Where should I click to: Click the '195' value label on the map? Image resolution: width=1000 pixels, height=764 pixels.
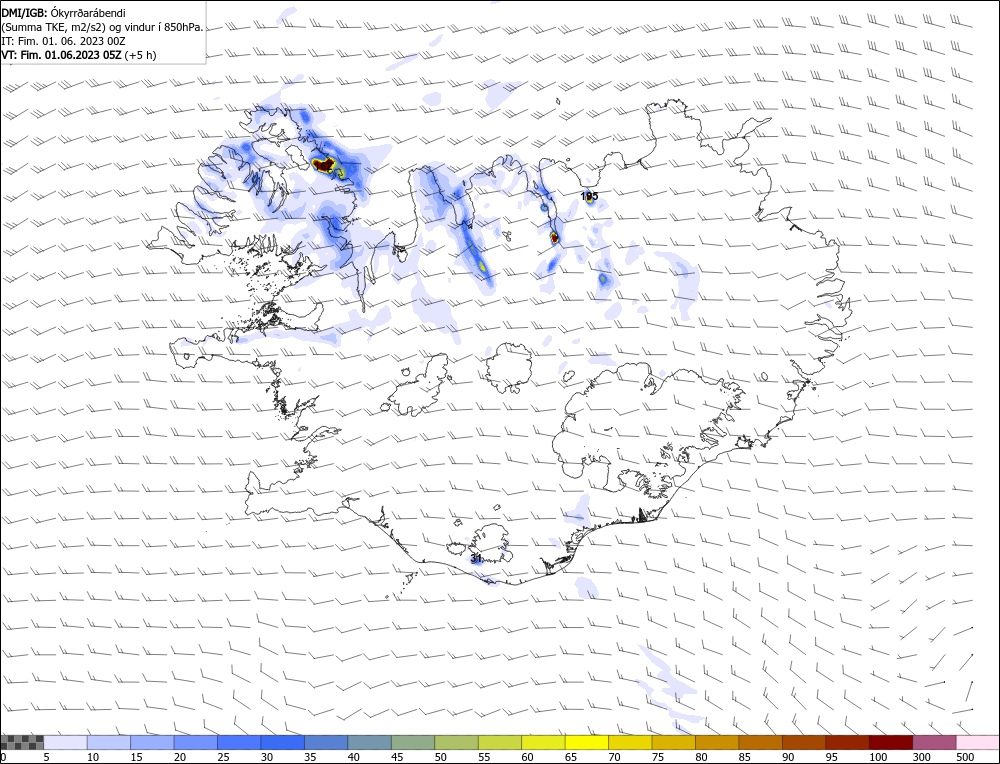589,196
